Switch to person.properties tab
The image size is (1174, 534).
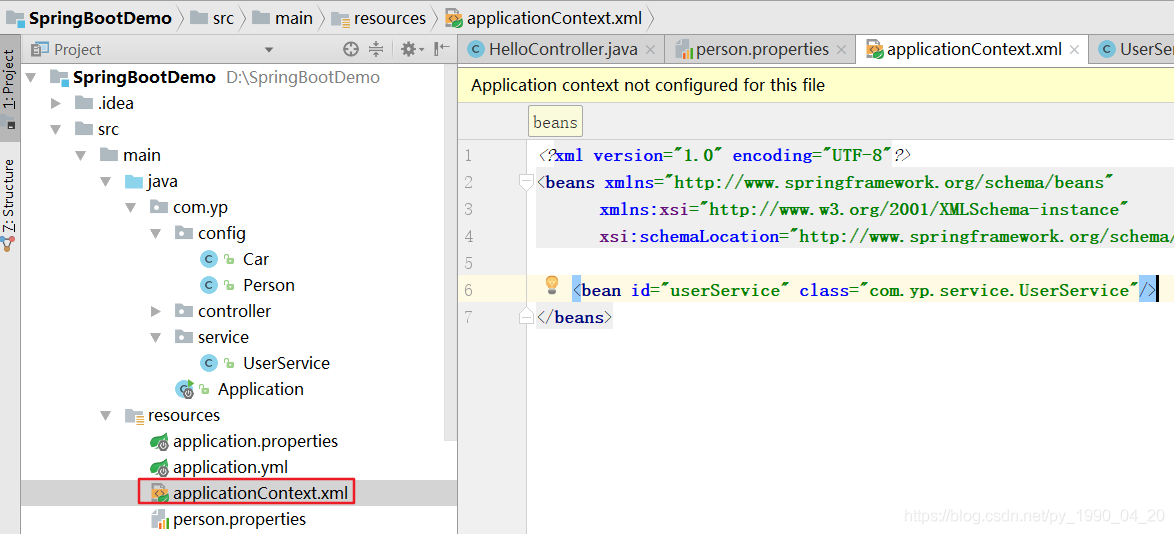(762, 49)
